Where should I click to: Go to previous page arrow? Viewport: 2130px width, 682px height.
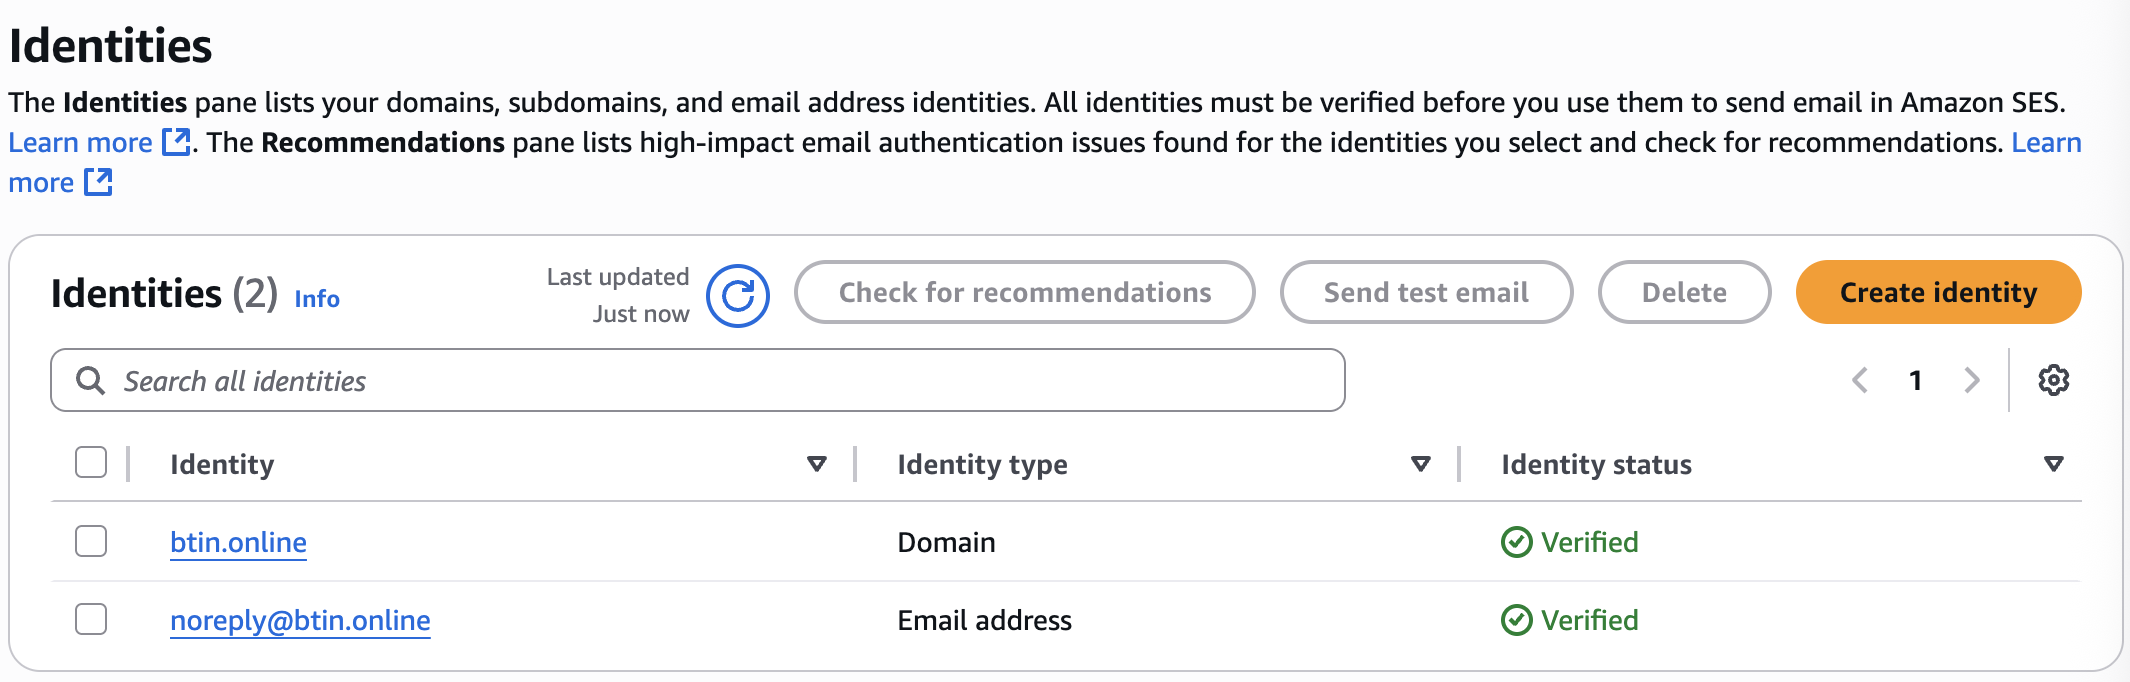click(x=1860, y=380)
